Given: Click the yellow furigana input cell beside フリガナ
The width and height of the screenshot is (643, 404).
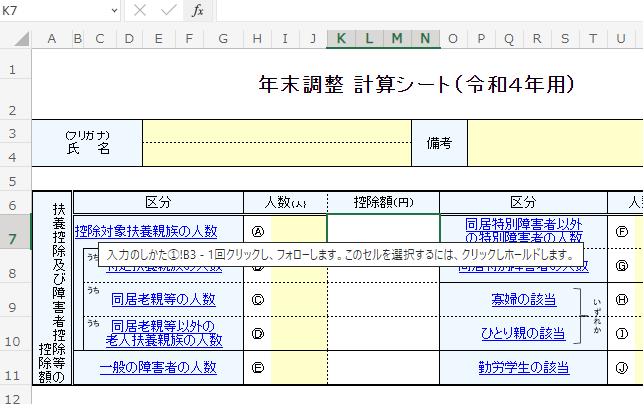Looking at the screenshot, I should tap(277, 131).
